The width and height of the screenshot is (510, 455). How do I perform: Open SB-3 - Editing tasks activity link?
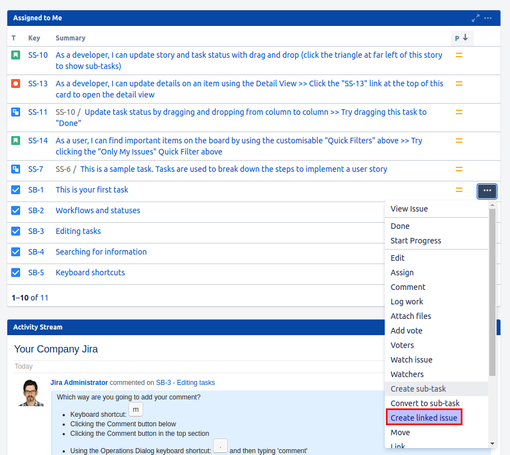tap(185, 383)
